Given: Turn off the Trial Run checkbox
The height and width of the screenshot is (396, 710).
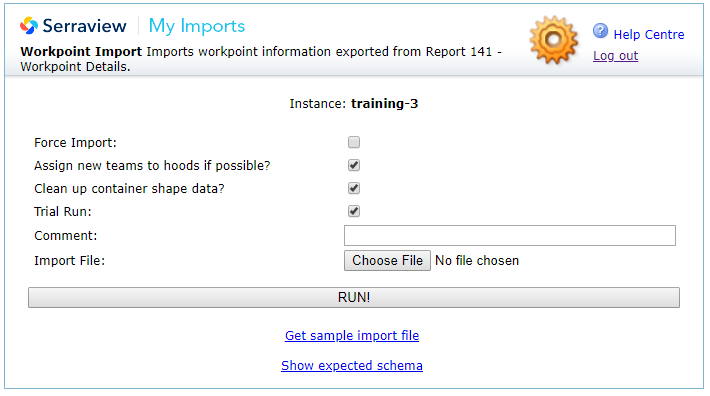Looking at the screenshot, I should (x=354, y=211).
